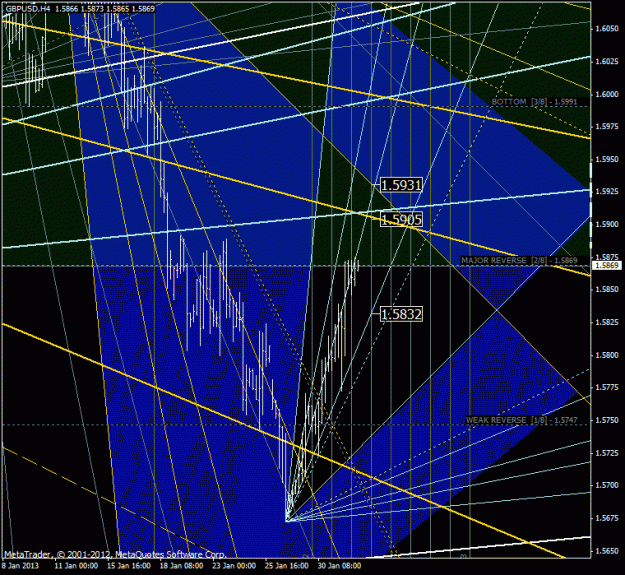Select the WEAK REVERSE [1/8] - 1.5747 label
The width and height of the screenshot is (625, 575).
pyautogui.click(x=521, y=420)
